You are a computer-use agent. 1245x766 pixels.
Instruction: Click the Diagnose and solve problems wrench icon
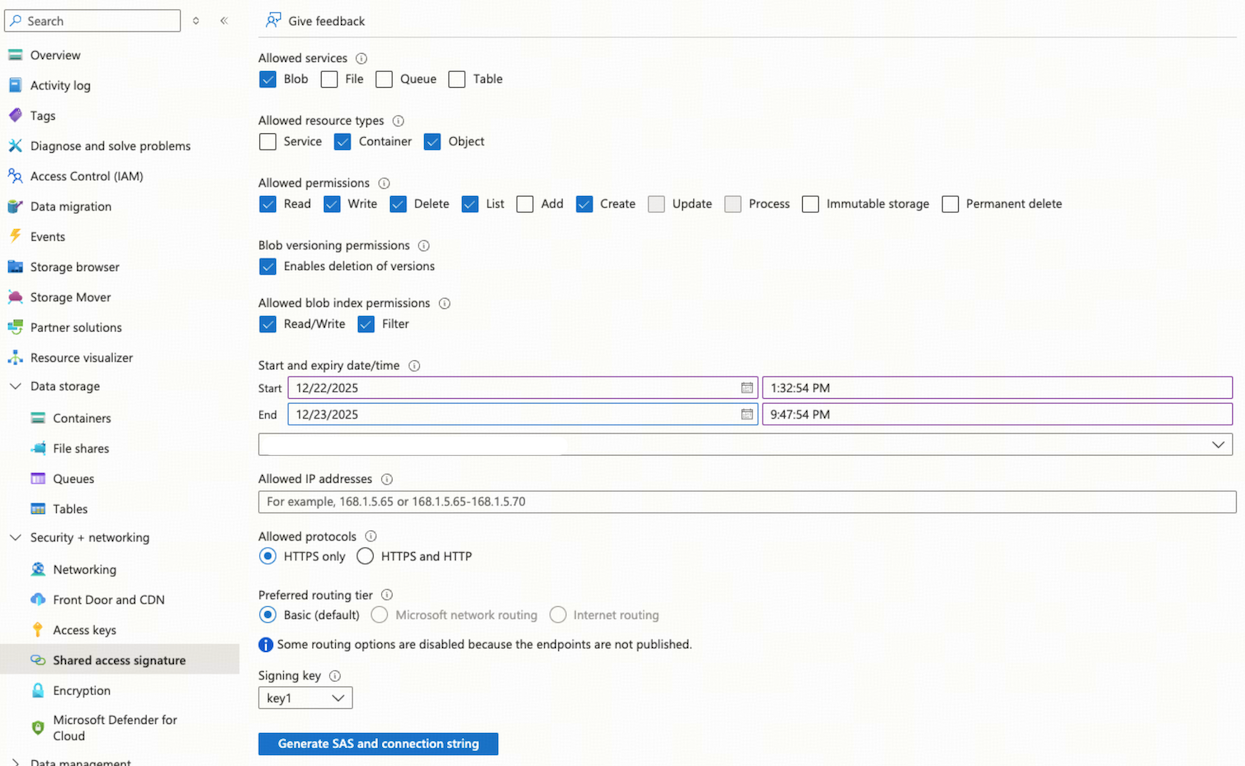click(18, 145)
